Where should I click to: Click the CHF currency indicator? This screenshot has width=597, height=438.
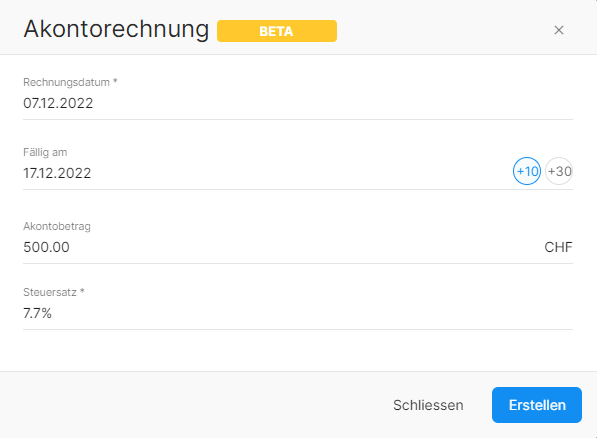click(x=558, y=247)
